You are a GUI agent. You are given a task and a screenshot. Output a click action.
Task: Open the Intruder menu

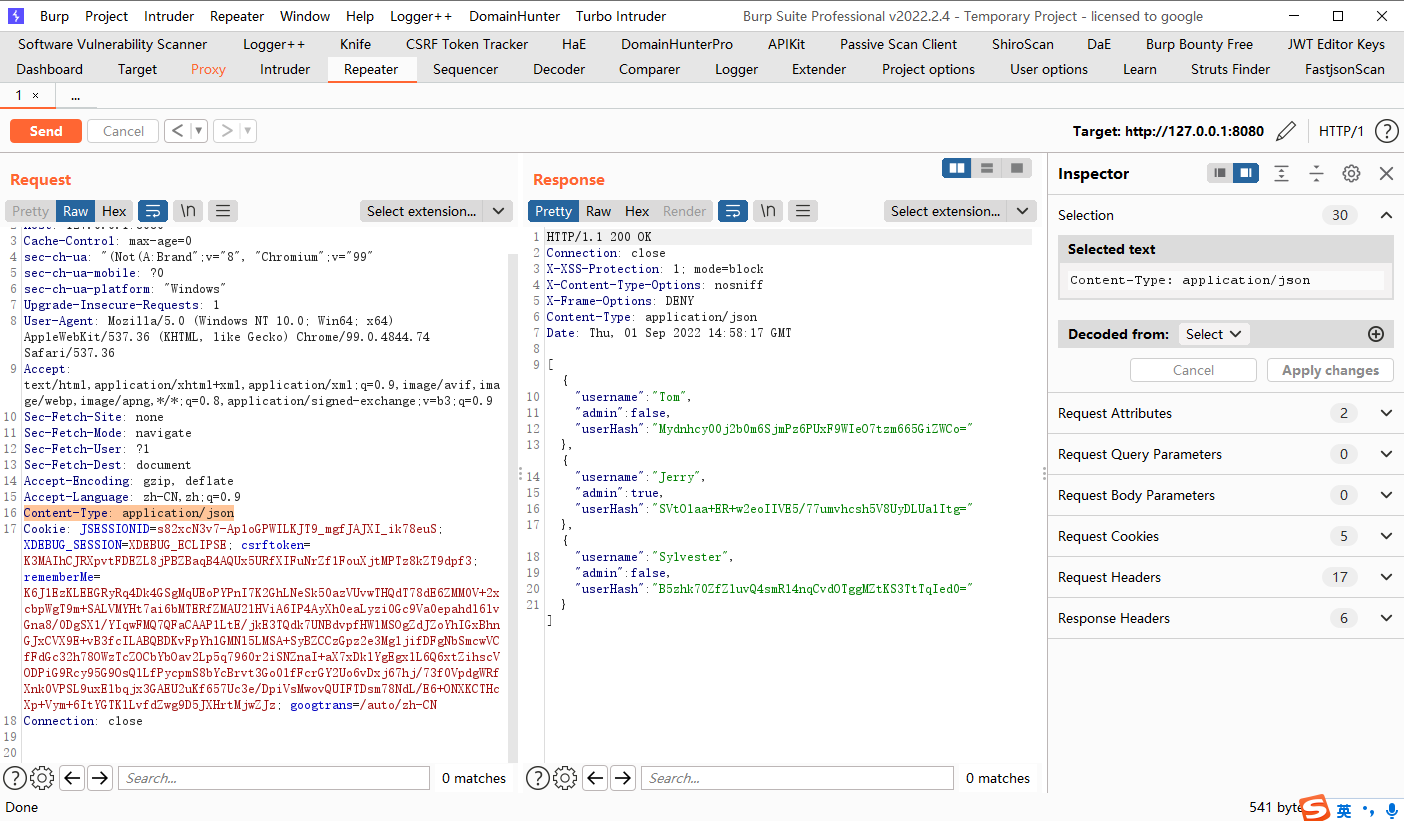pos(169,16)
